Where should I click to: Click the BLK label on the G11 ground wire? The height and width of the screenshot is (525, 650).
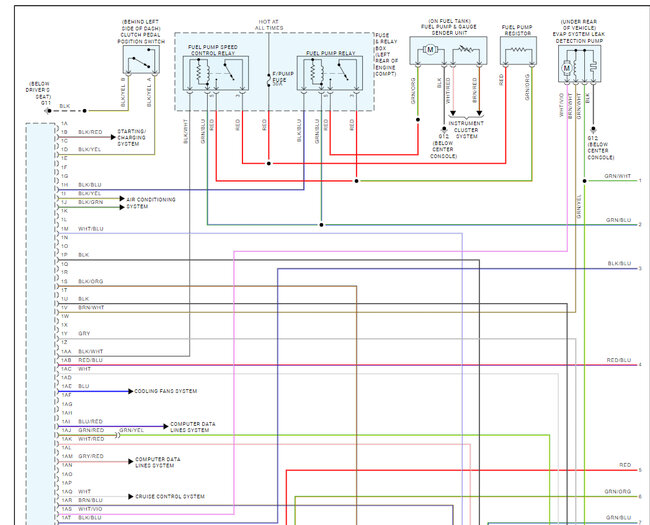65,107
